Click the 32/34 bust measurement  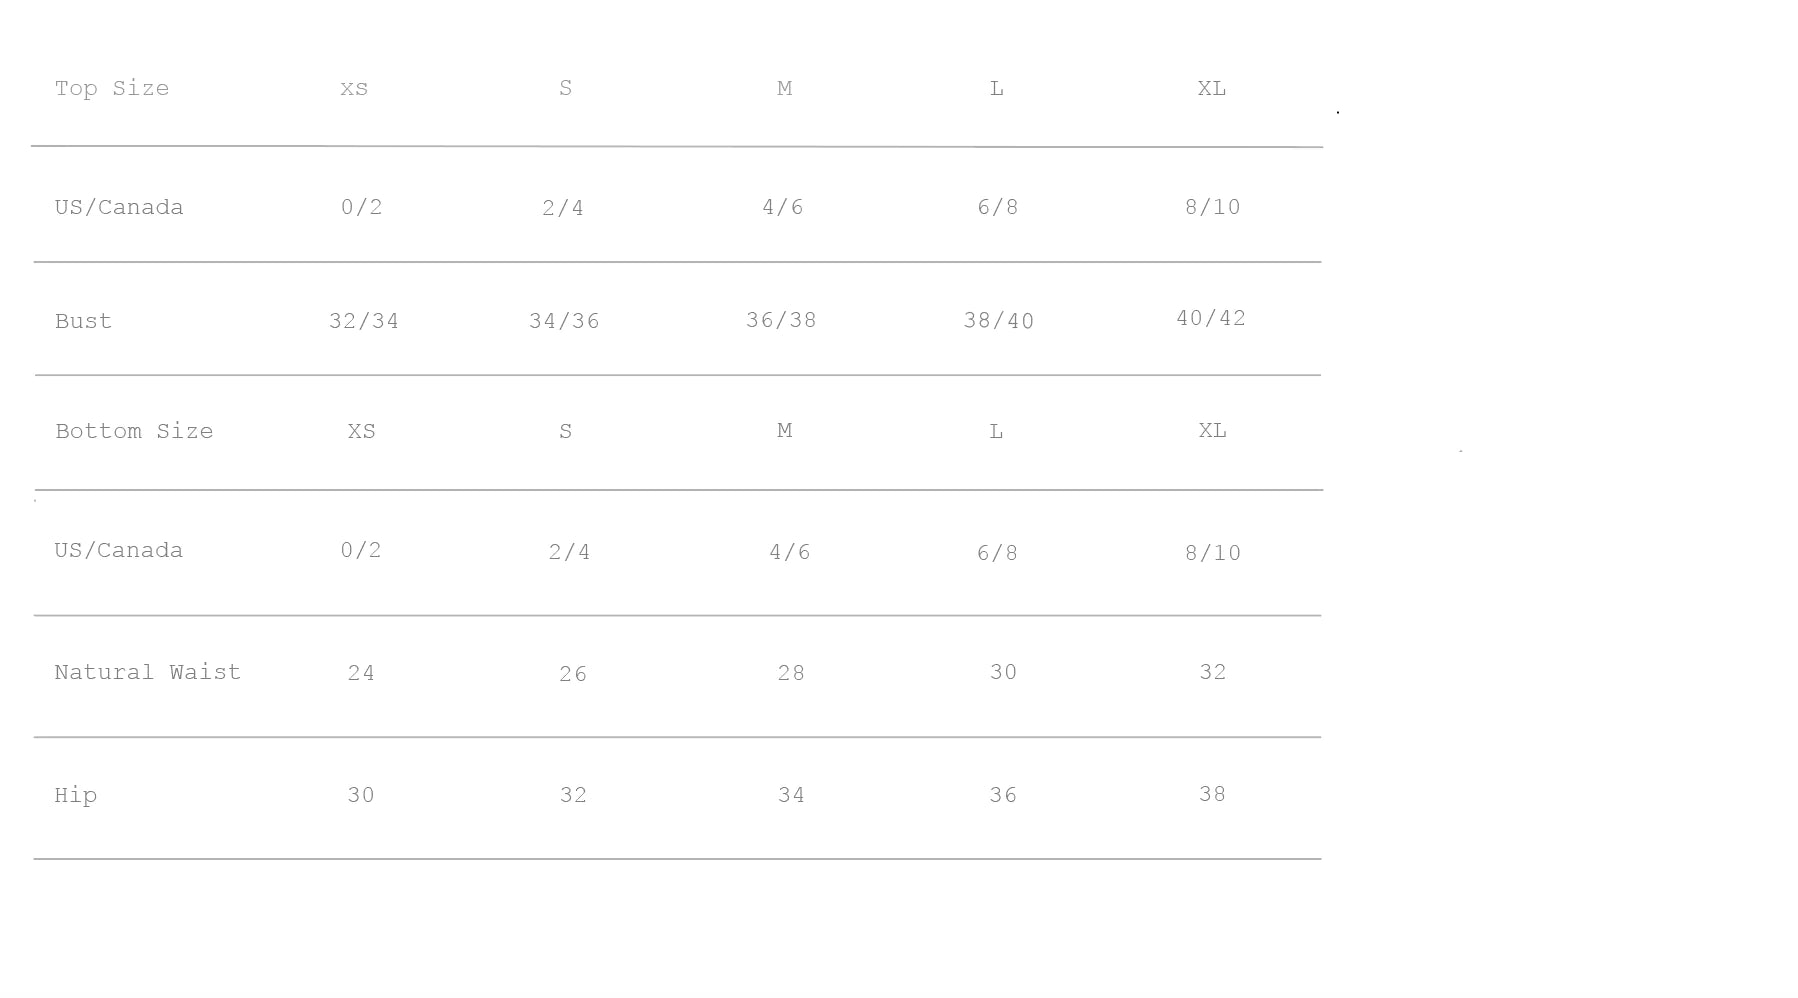[x=364, y=322]
